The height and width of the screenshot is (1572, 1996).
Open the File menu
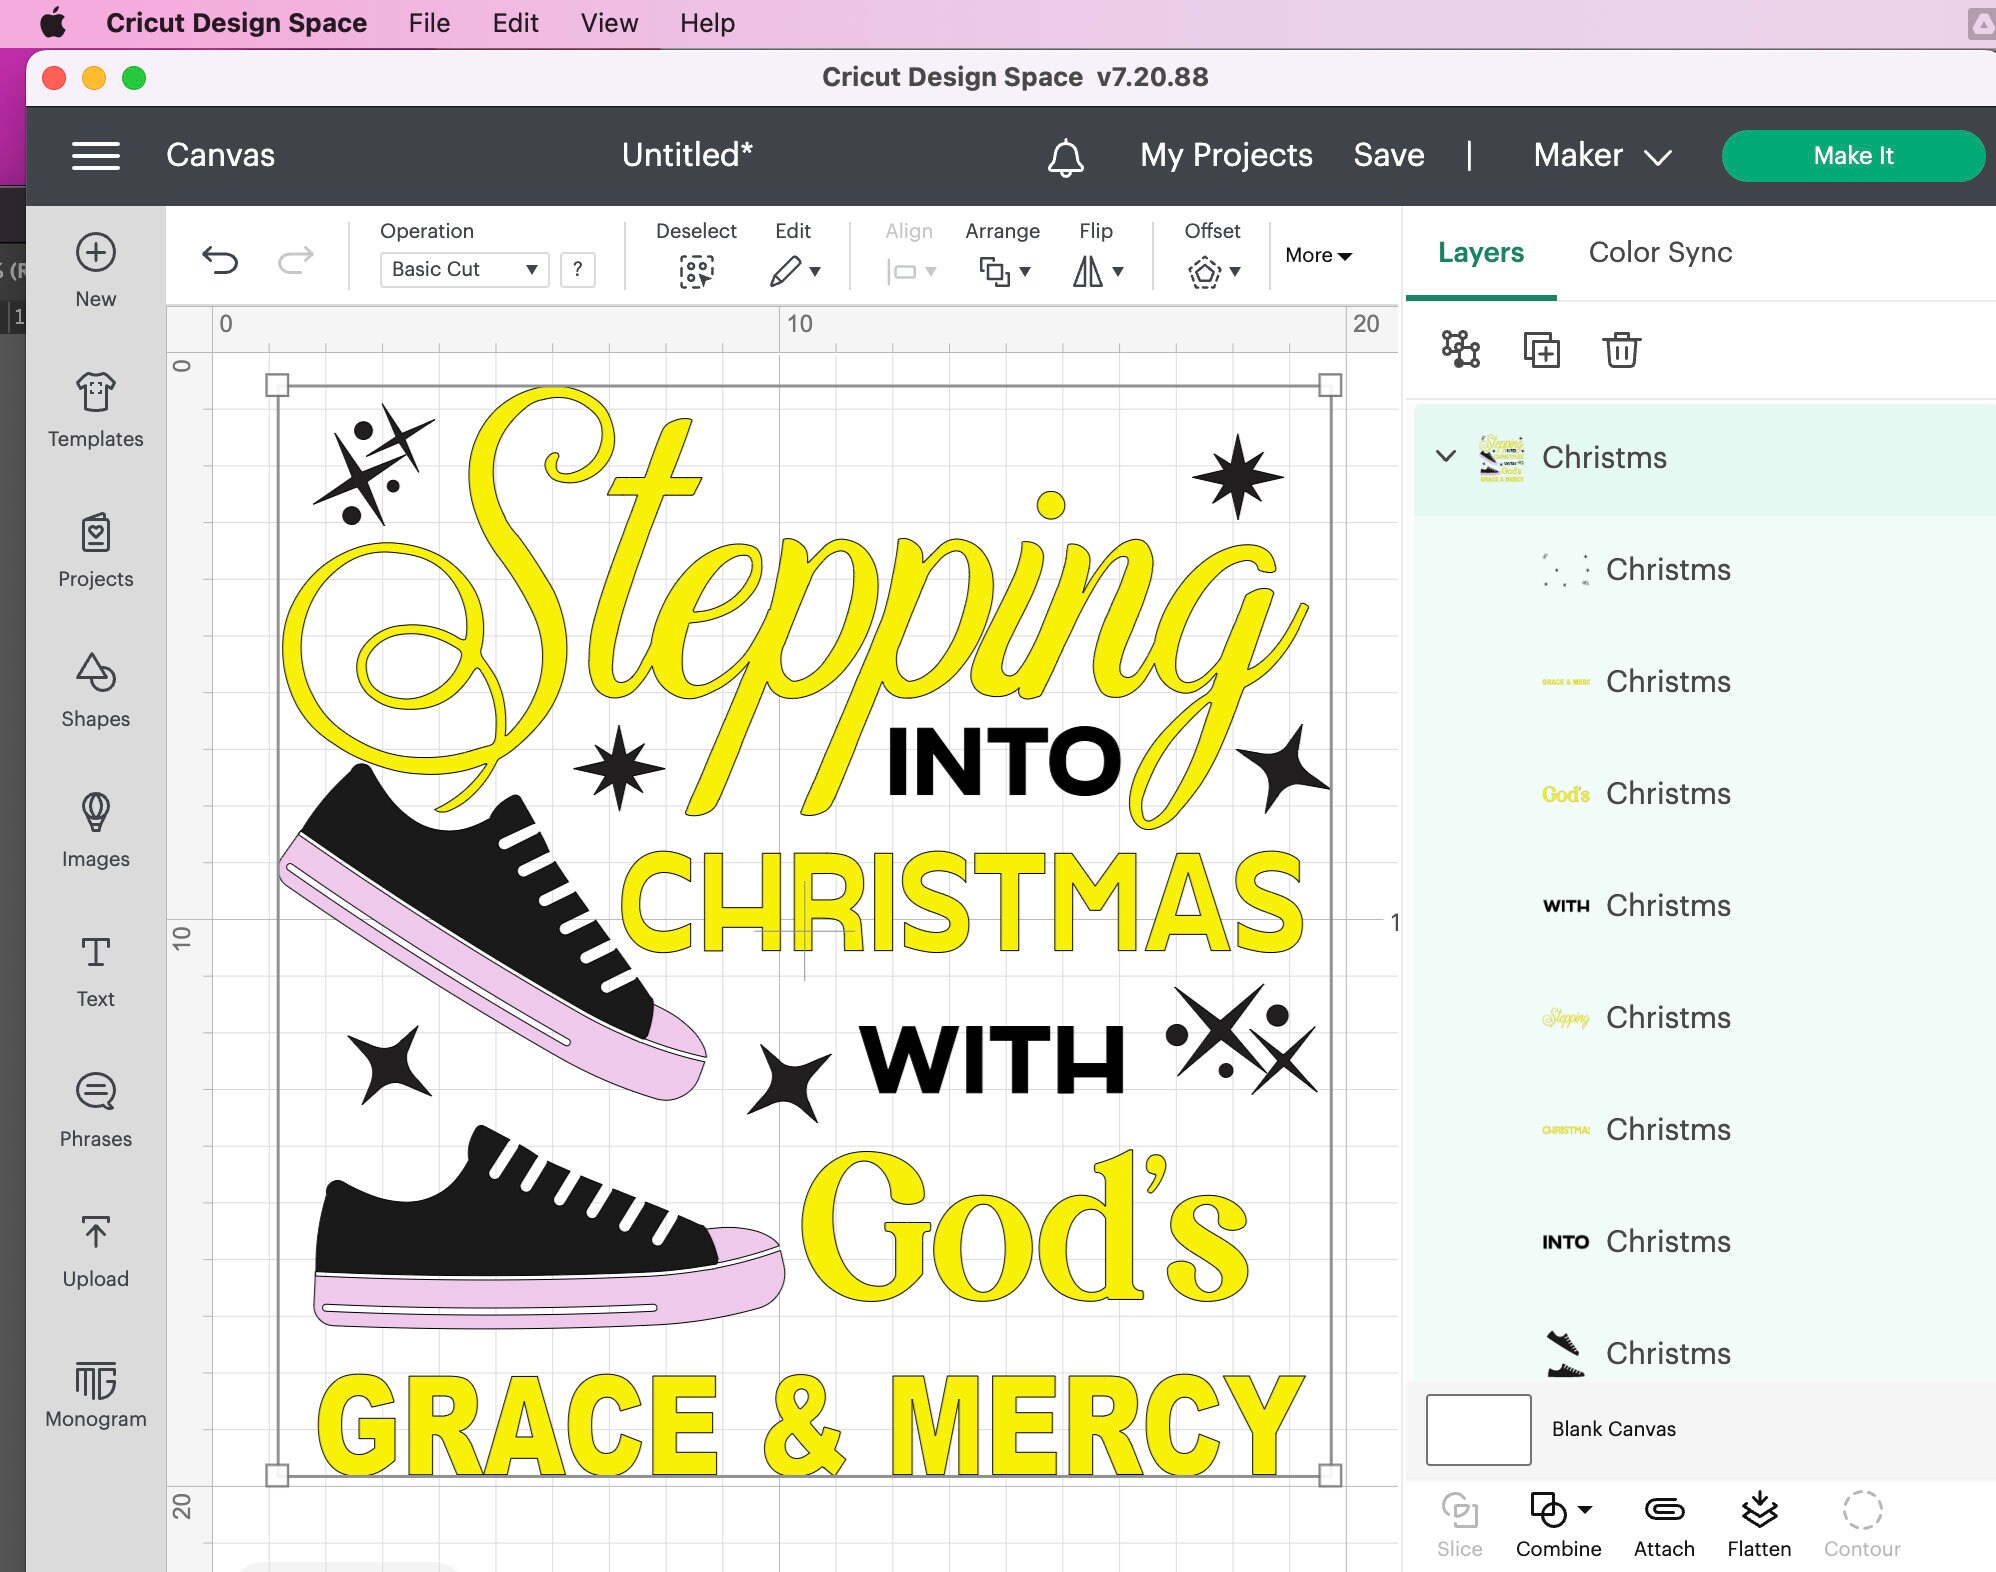tap(428, 23)
